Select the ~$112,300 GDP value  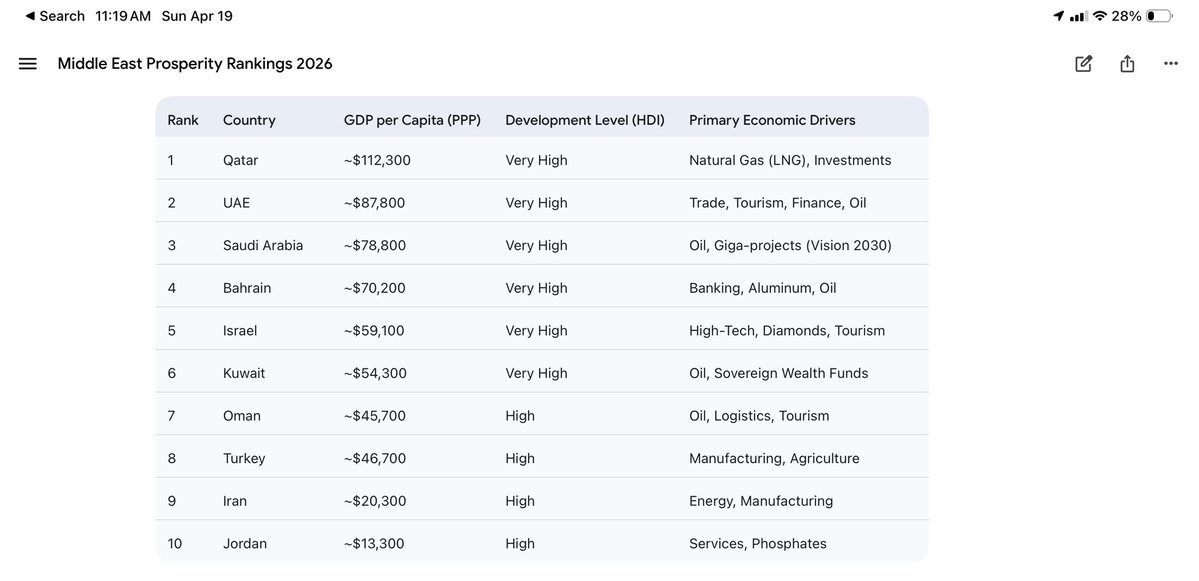pyautogui.click(x=378, y=161)
